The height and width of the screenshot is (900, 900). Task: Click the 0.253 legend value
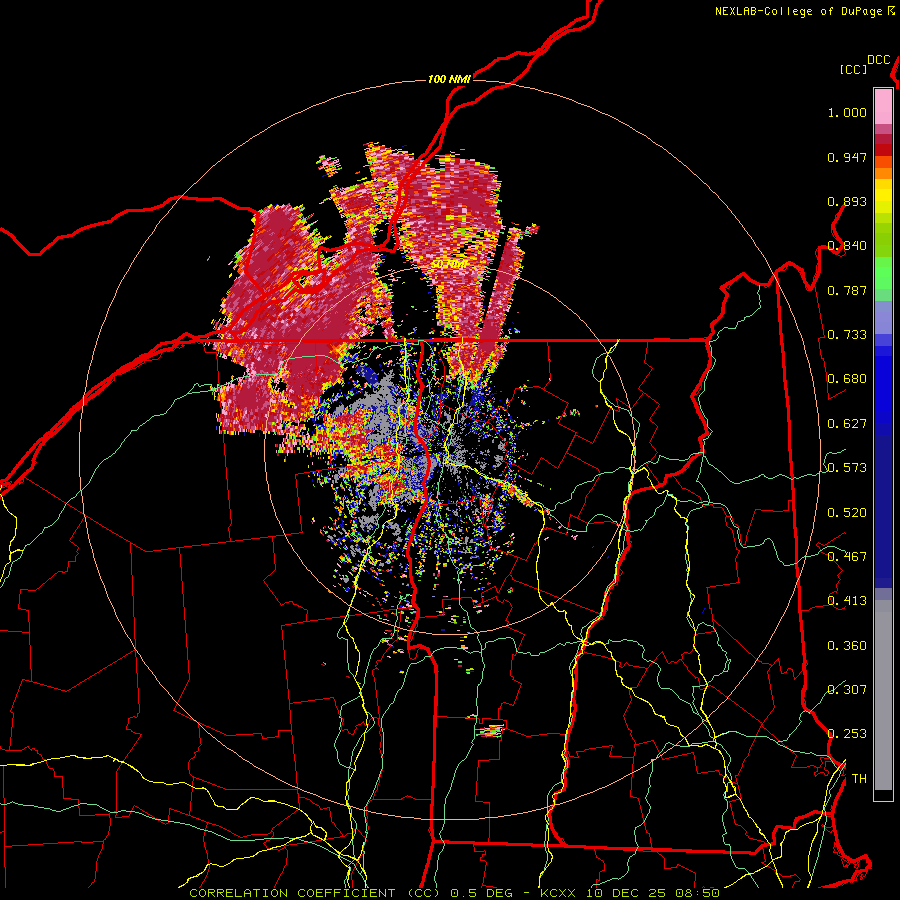point(847,734)
